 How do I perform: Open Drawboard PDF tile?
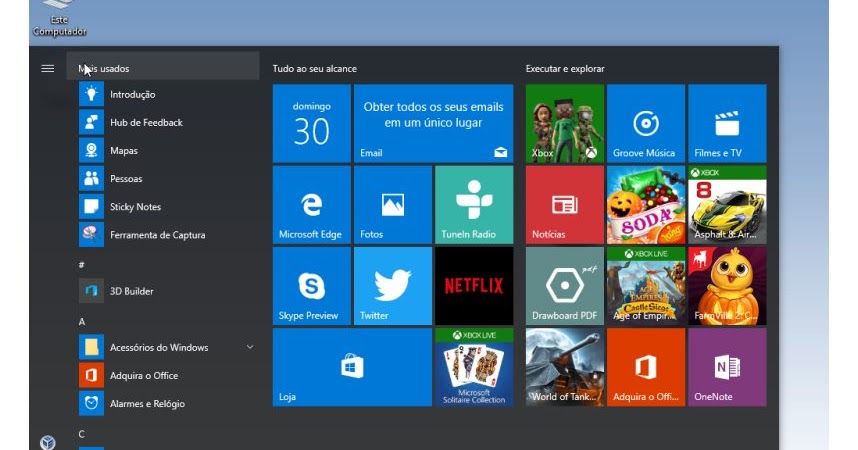point(565,286)
